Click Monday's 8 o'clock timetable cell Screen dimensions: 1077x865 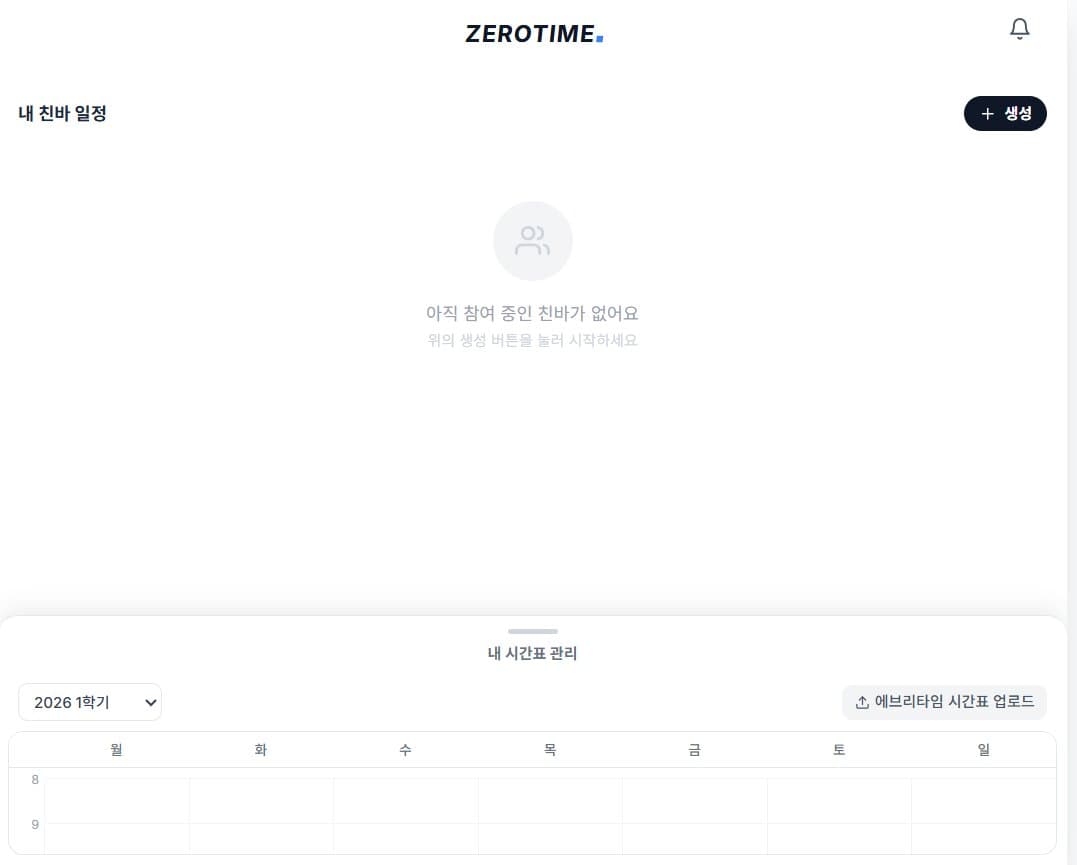(117, 800)
